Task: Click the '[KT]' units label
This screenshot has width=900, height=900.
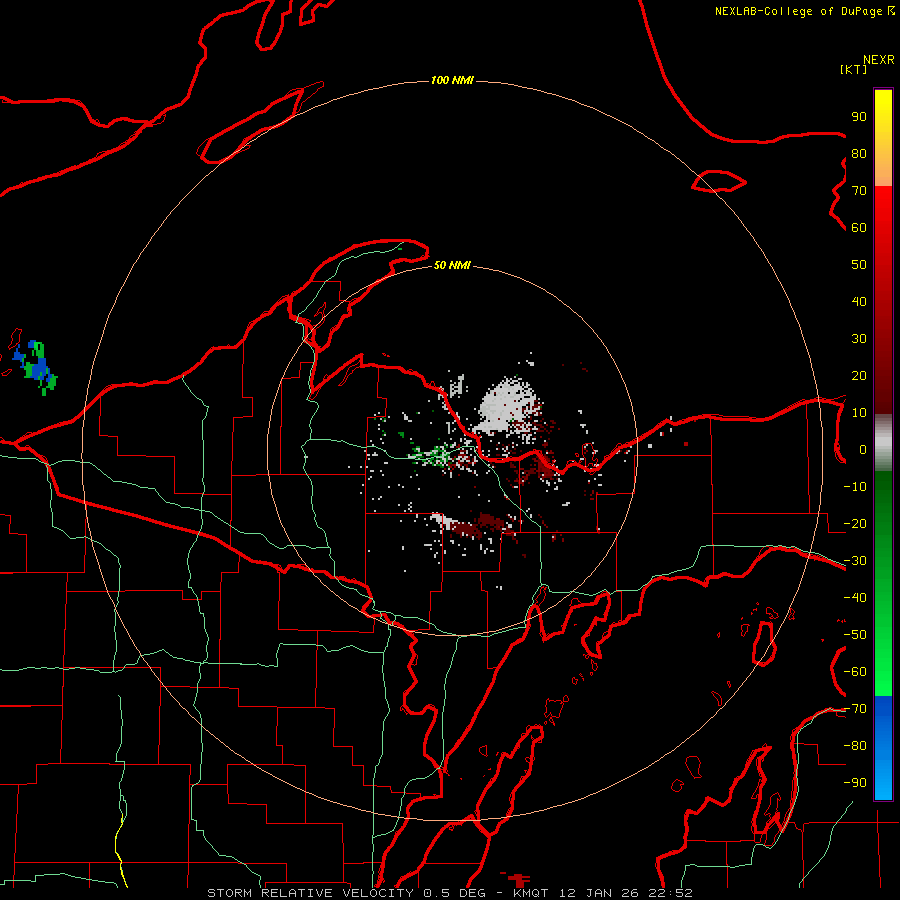Action: coord(854,69)
